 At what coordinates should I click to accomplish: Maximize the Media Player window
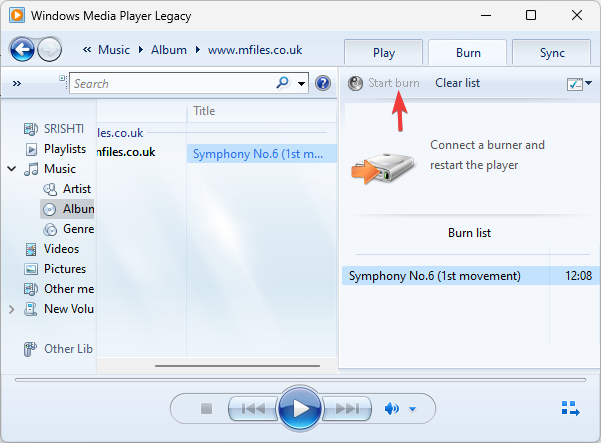(531, 15)
